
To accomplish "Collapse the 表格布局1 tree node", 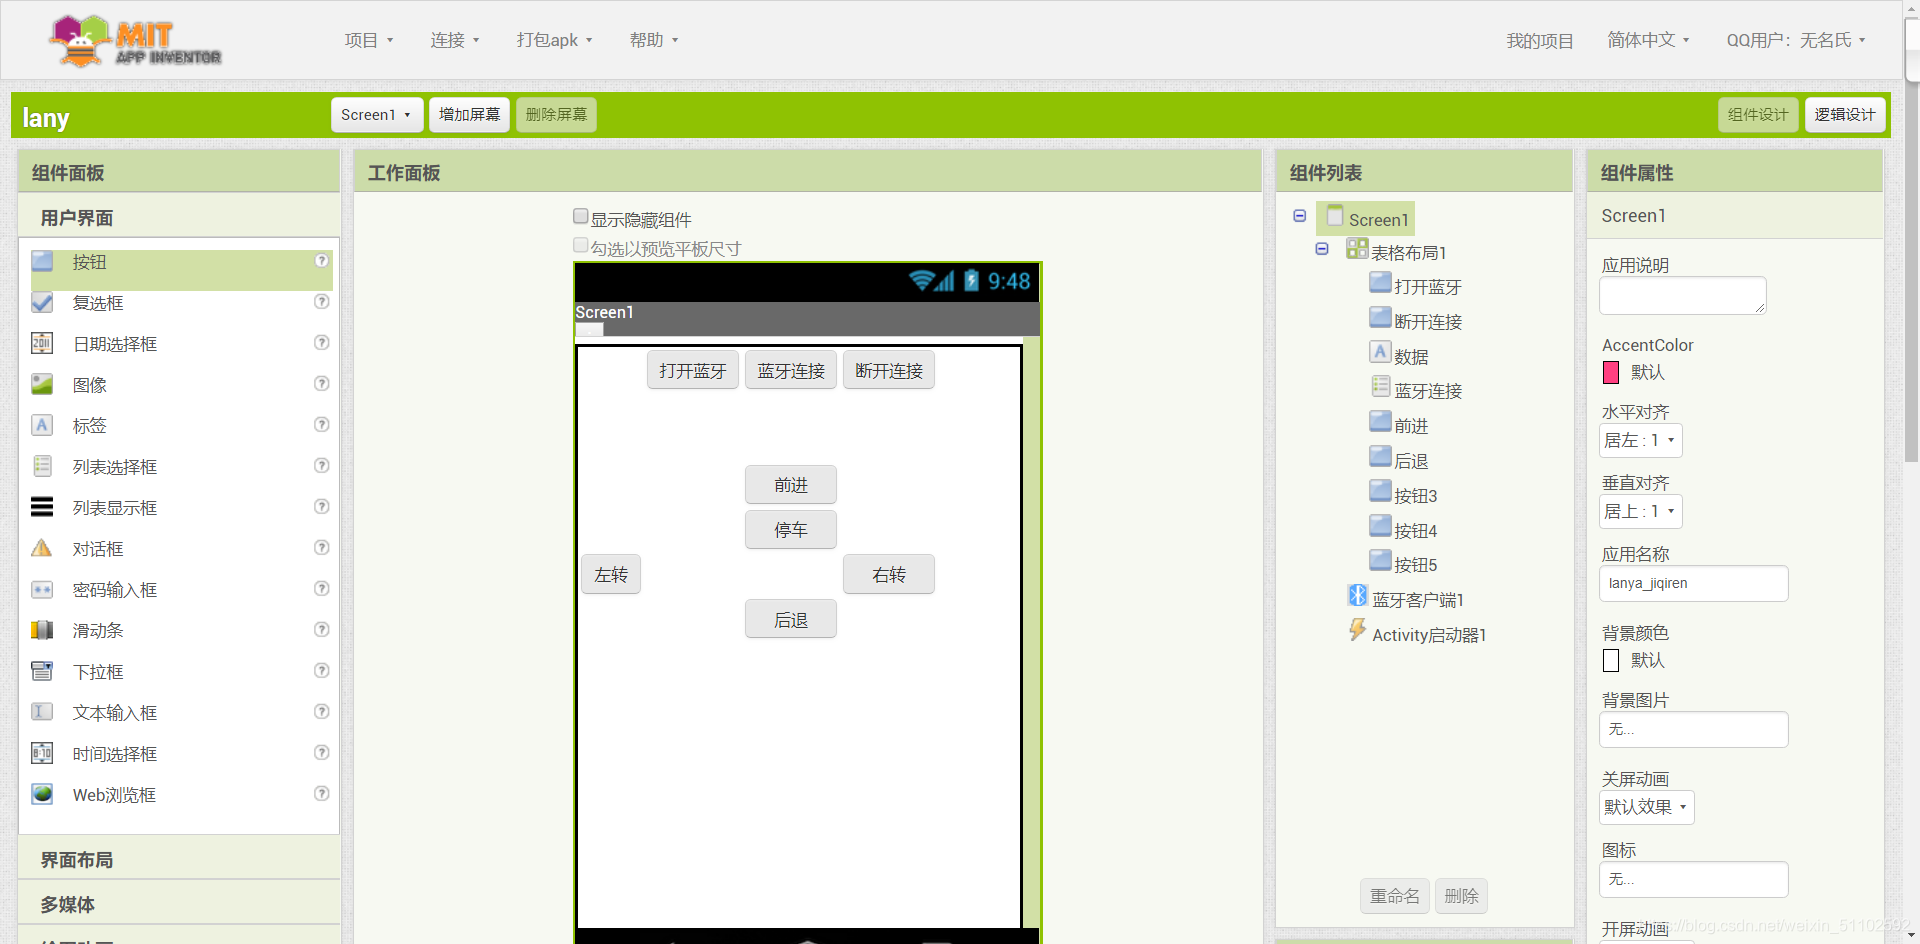I will click(1322, 249).
